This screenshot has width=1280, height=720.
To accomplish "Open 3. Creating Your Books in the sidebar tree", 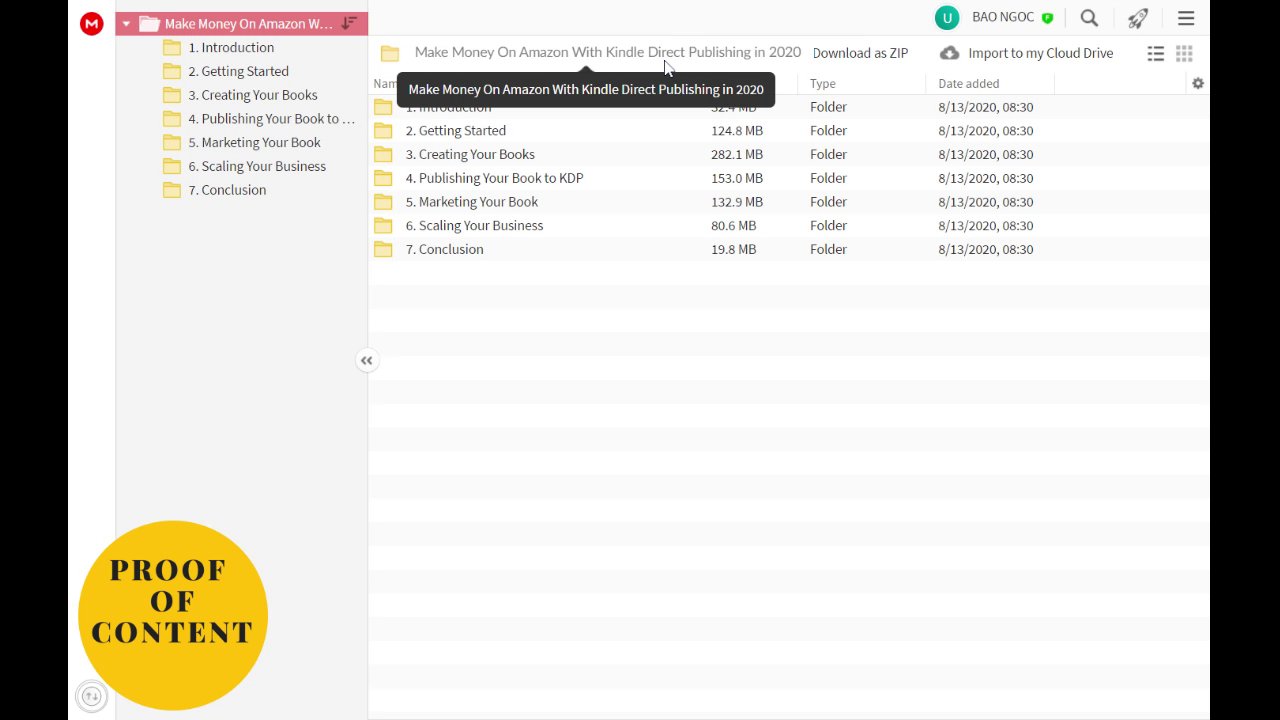I will point(253,95).
